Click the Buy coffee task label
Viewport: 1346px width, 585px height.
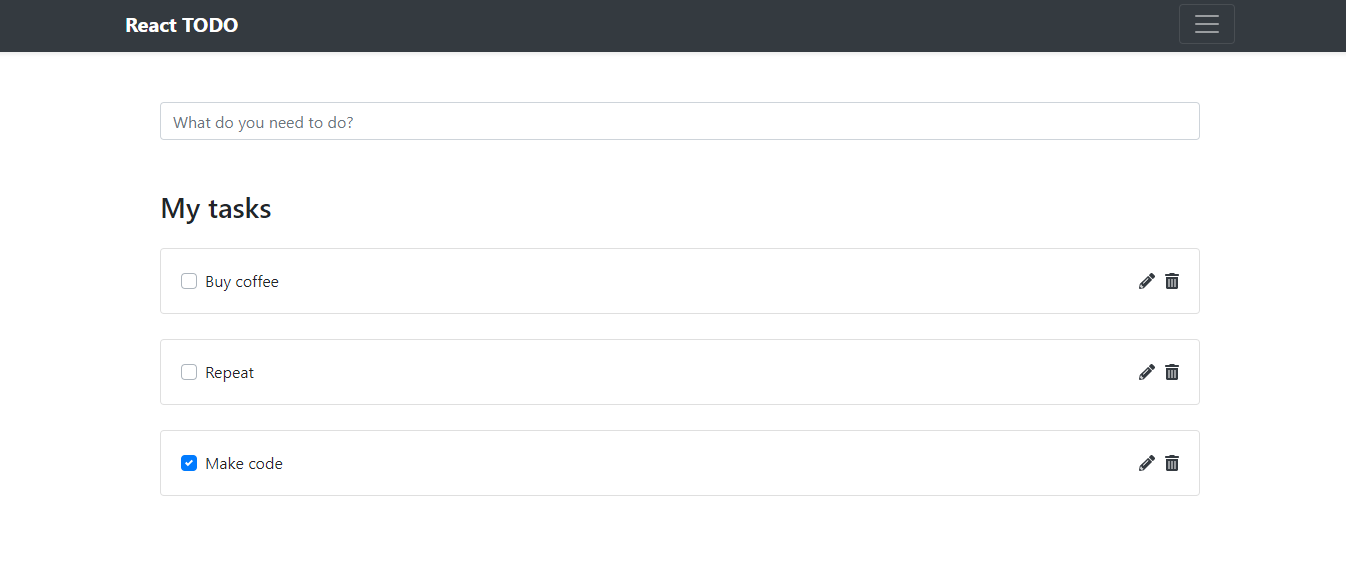tap(241, 281)
